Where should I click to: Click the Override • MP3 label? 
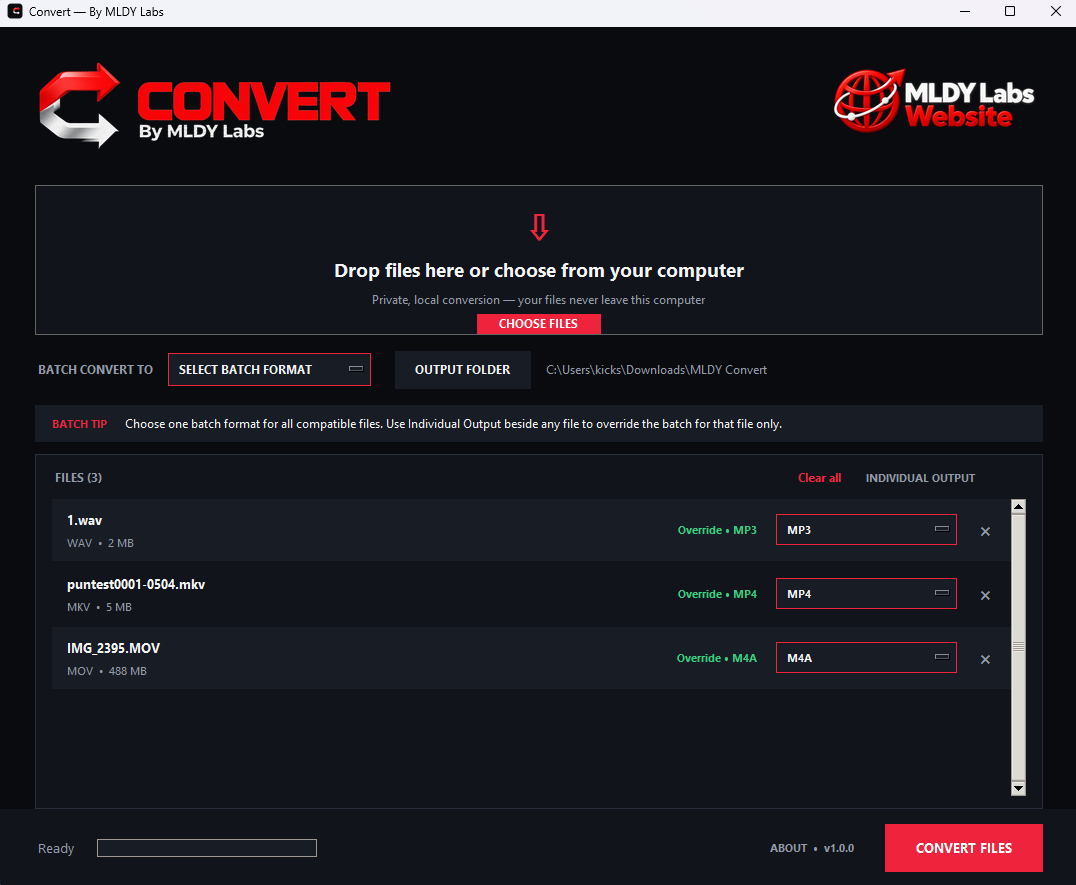[717, 530]
